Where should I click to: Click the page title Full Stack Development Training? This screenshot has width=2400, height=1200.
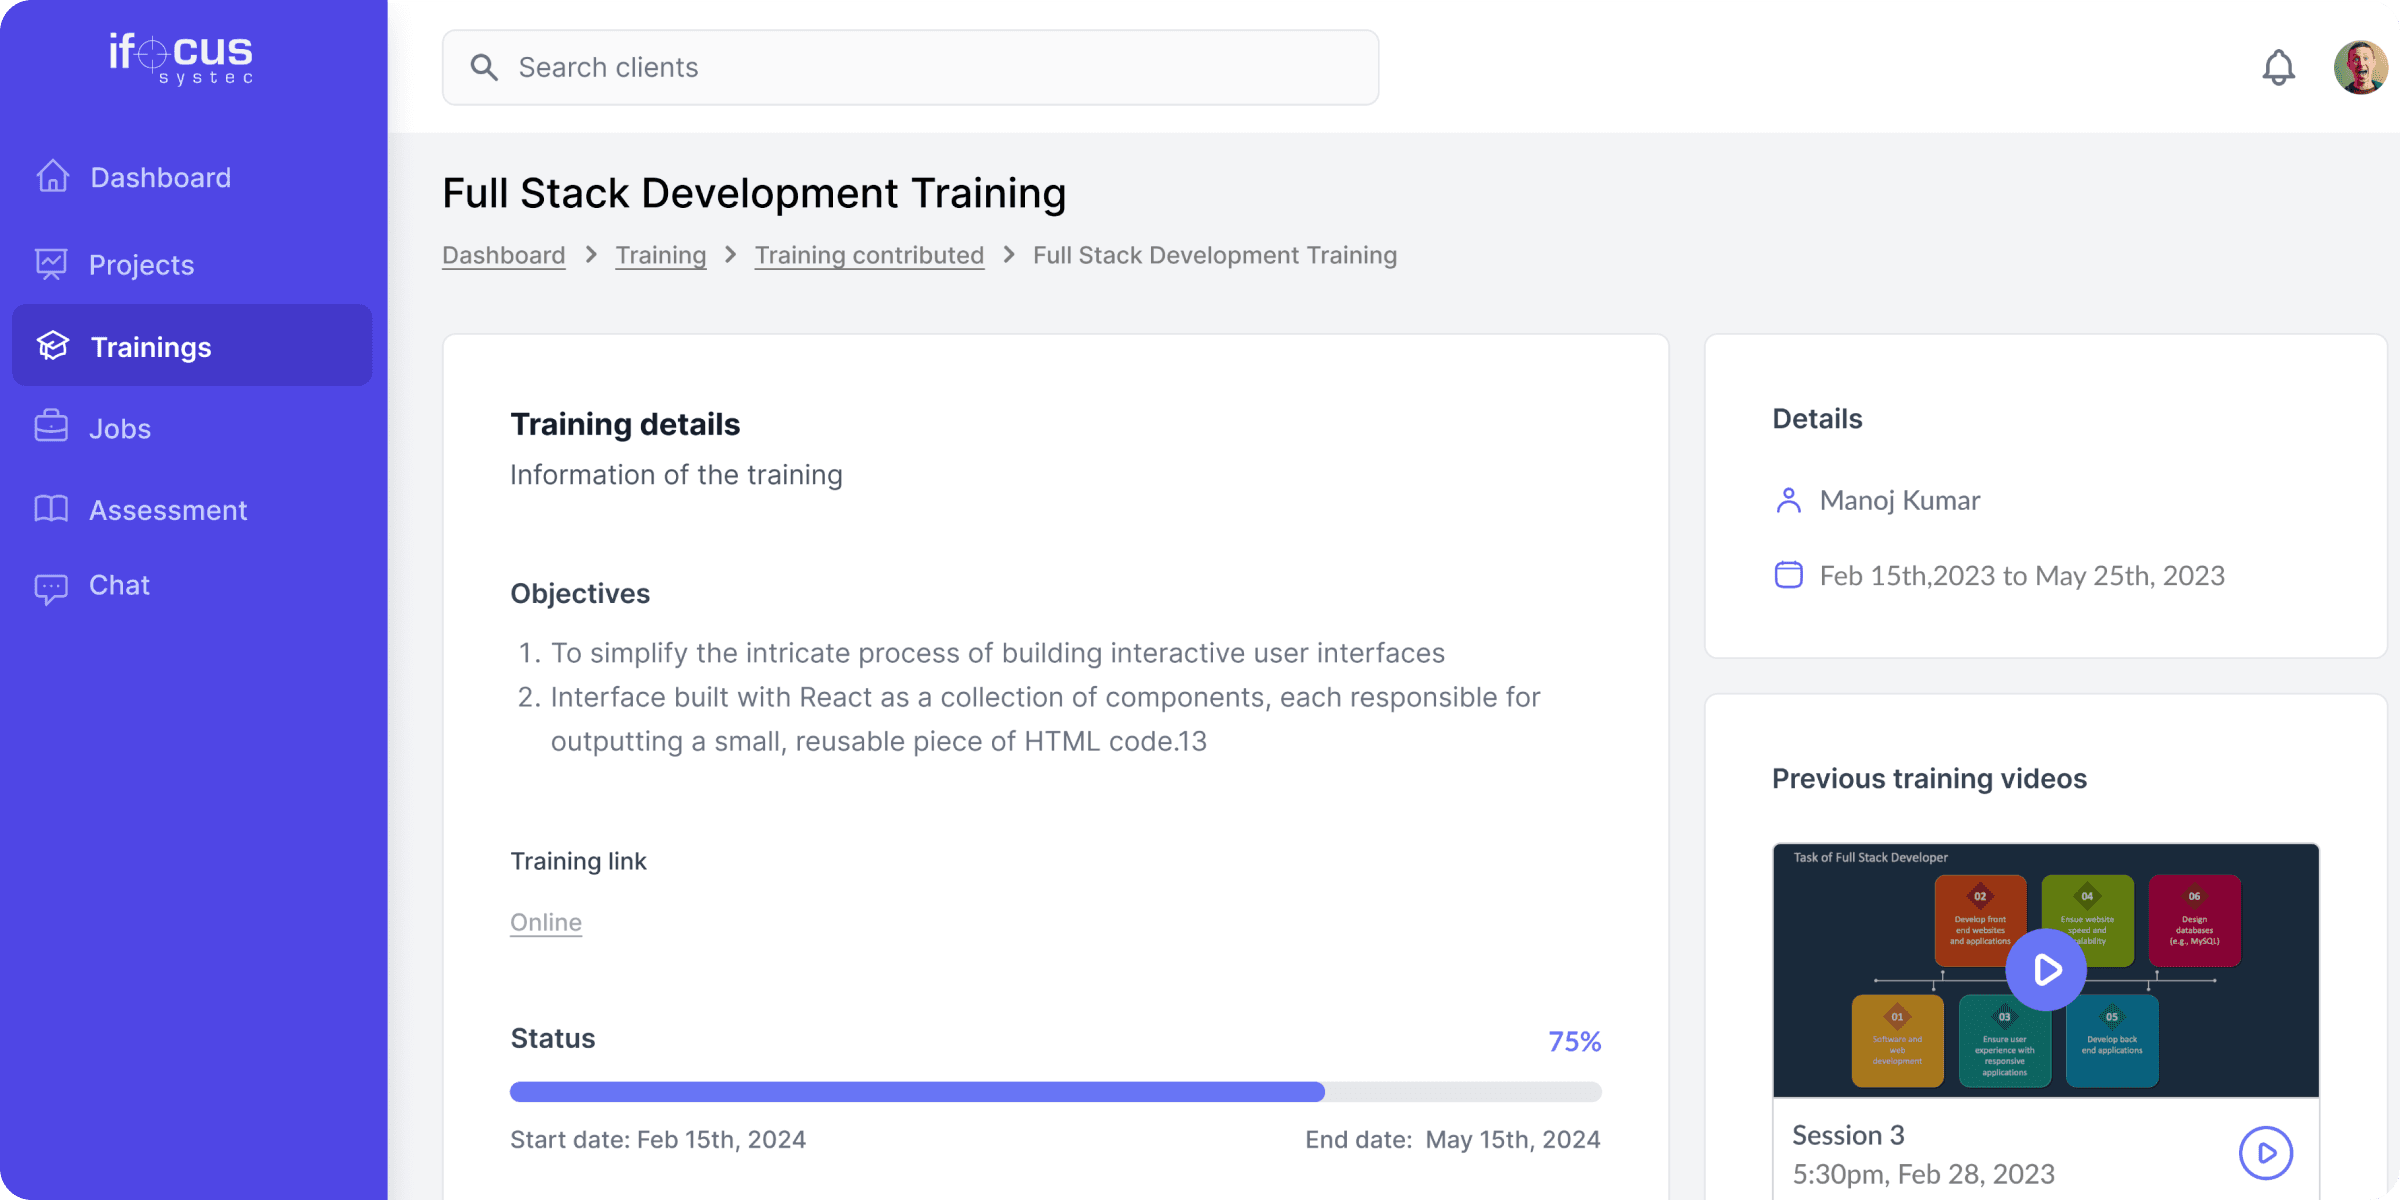pos(754,193)
